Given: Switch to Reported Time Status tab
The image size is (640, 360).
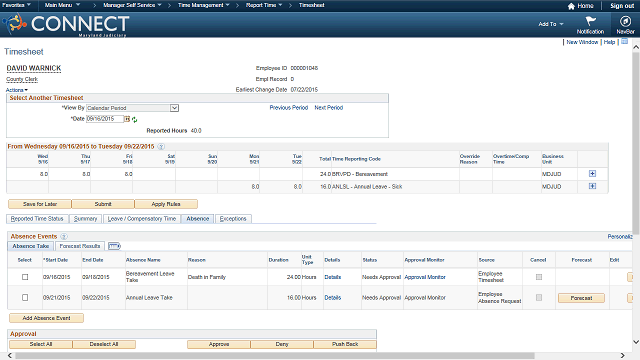Looking at the screenshot, I should pyautogui.click(x=37, y=219).
